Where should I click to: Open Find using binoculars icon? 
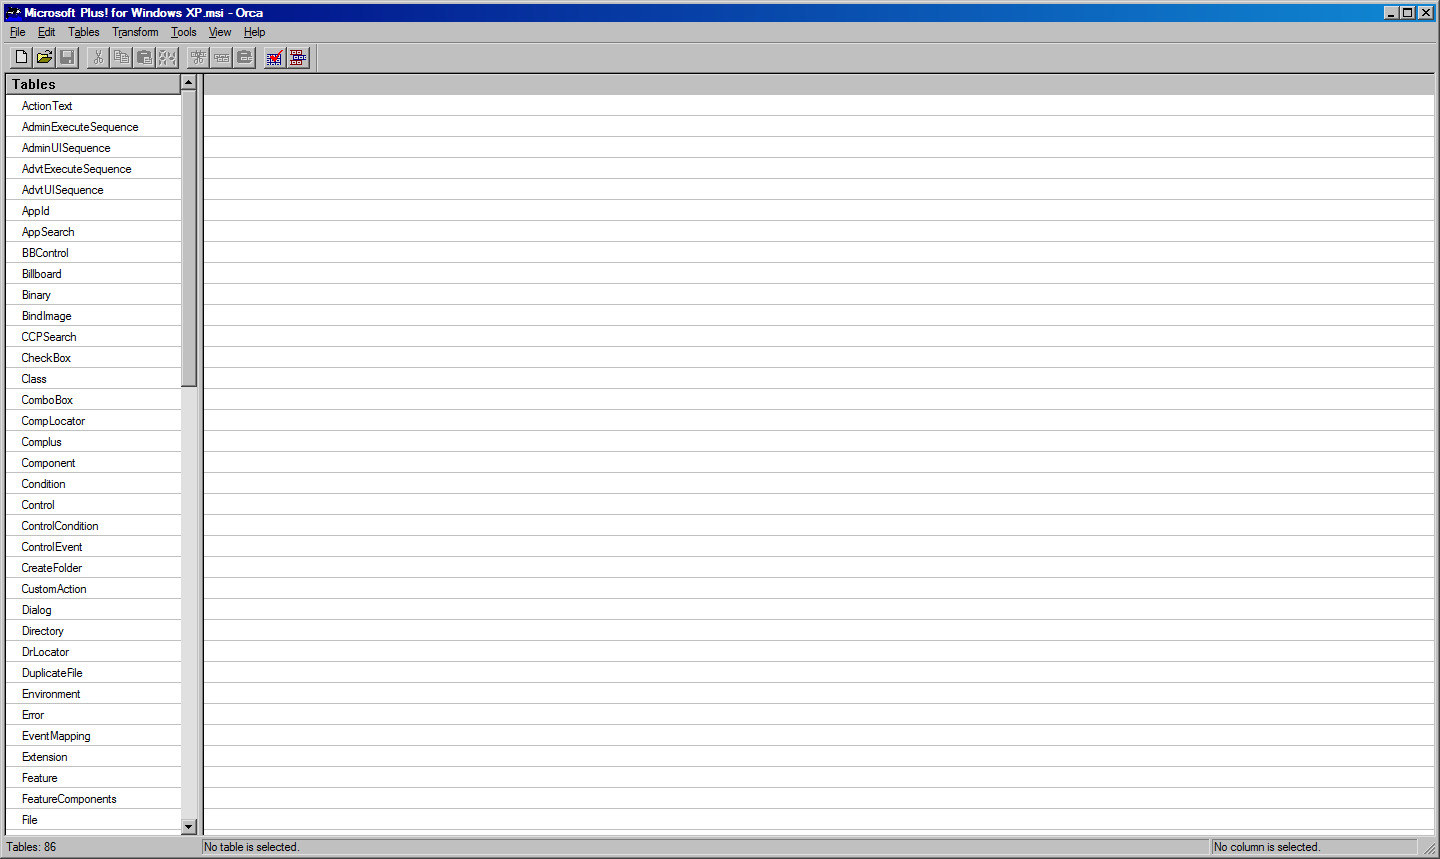167,57
